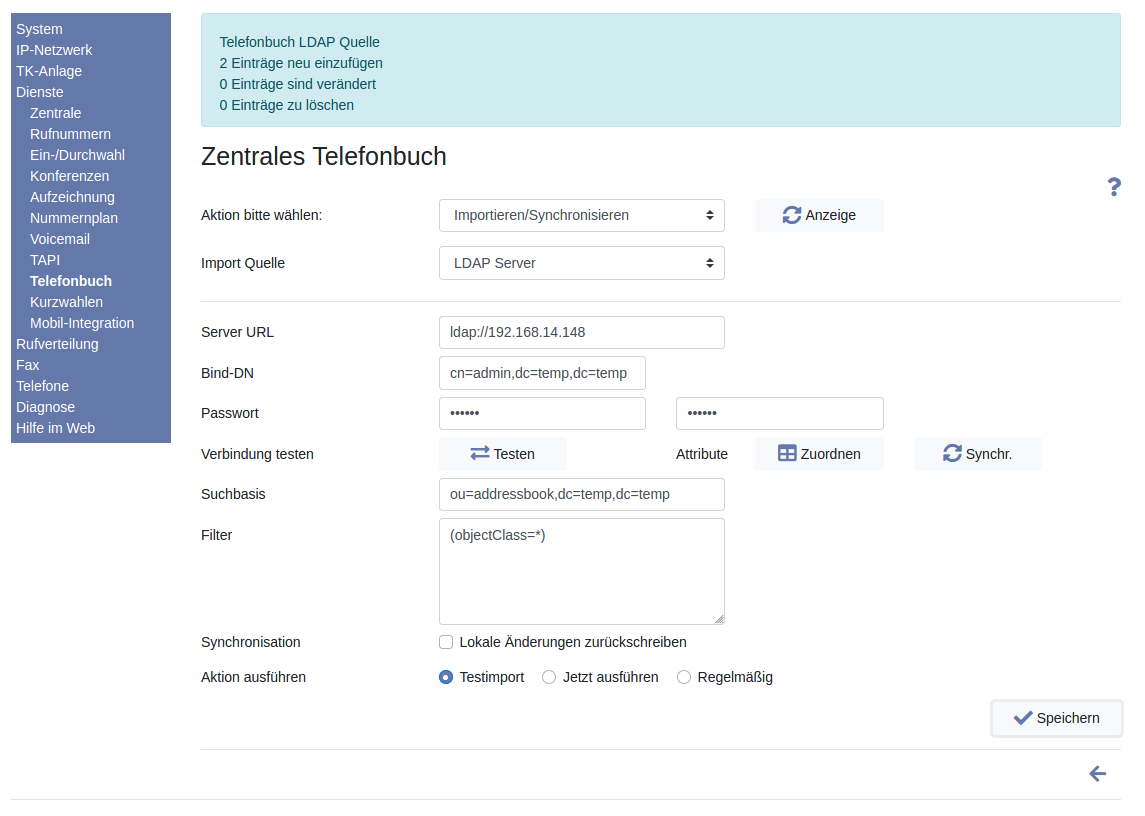Click into the Server URL field
This screenshot has width=1145, height=816.
pyautogui.click(x=581, y=332)
